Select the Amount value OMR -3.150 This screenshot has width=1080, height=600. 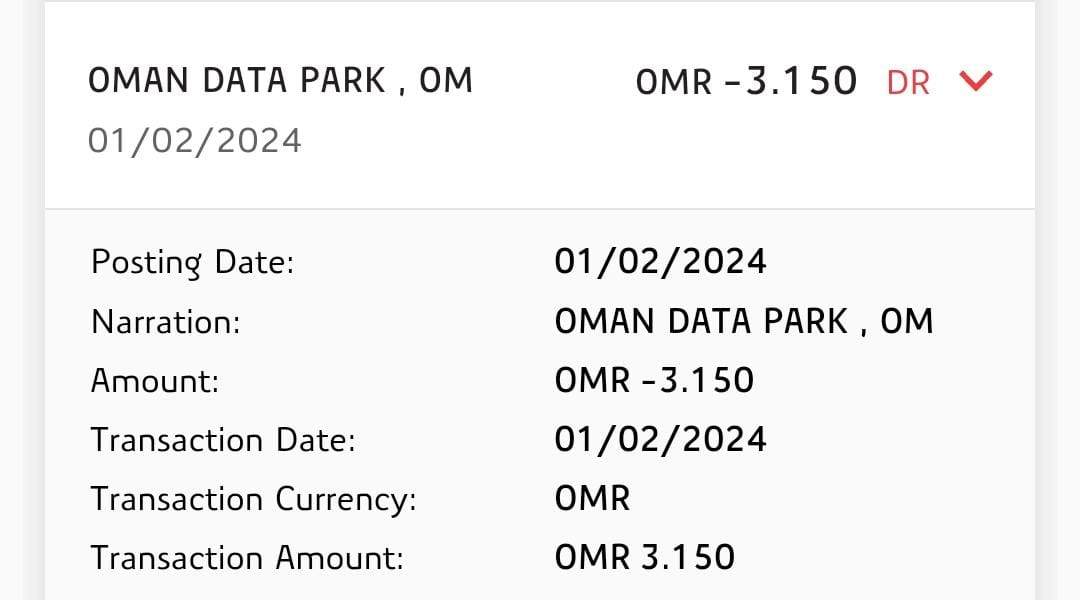654,381
